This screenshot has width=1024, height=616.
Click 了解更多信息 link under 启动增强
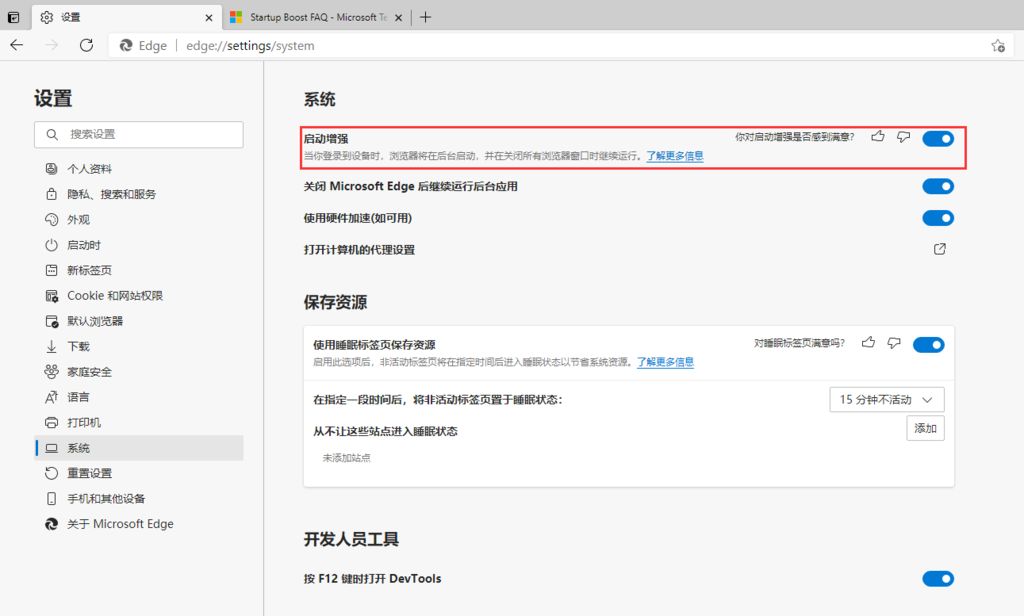pyautogui.click(x=674, y=156)
